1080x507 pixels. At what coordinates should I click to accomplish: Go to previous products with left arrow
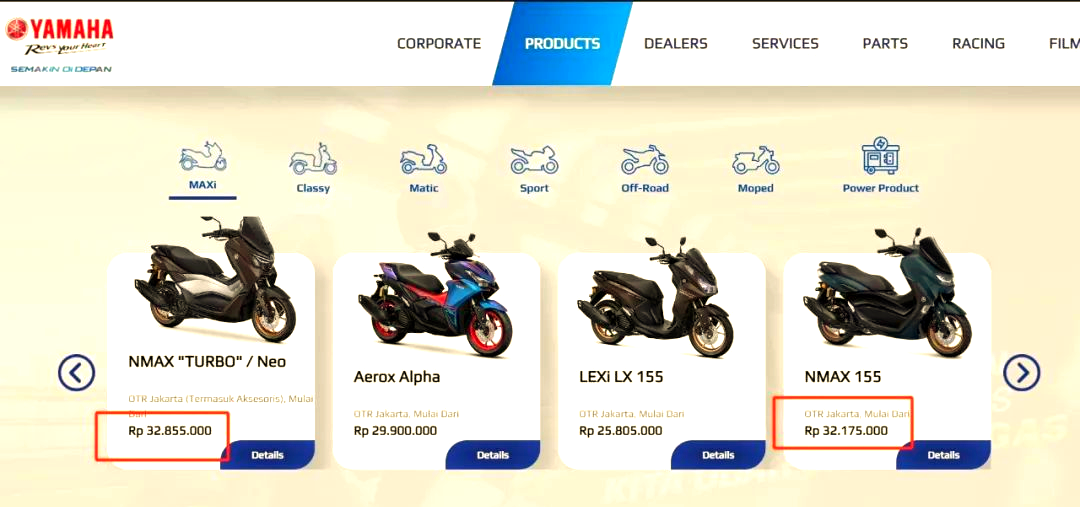[x=76, y=373]
